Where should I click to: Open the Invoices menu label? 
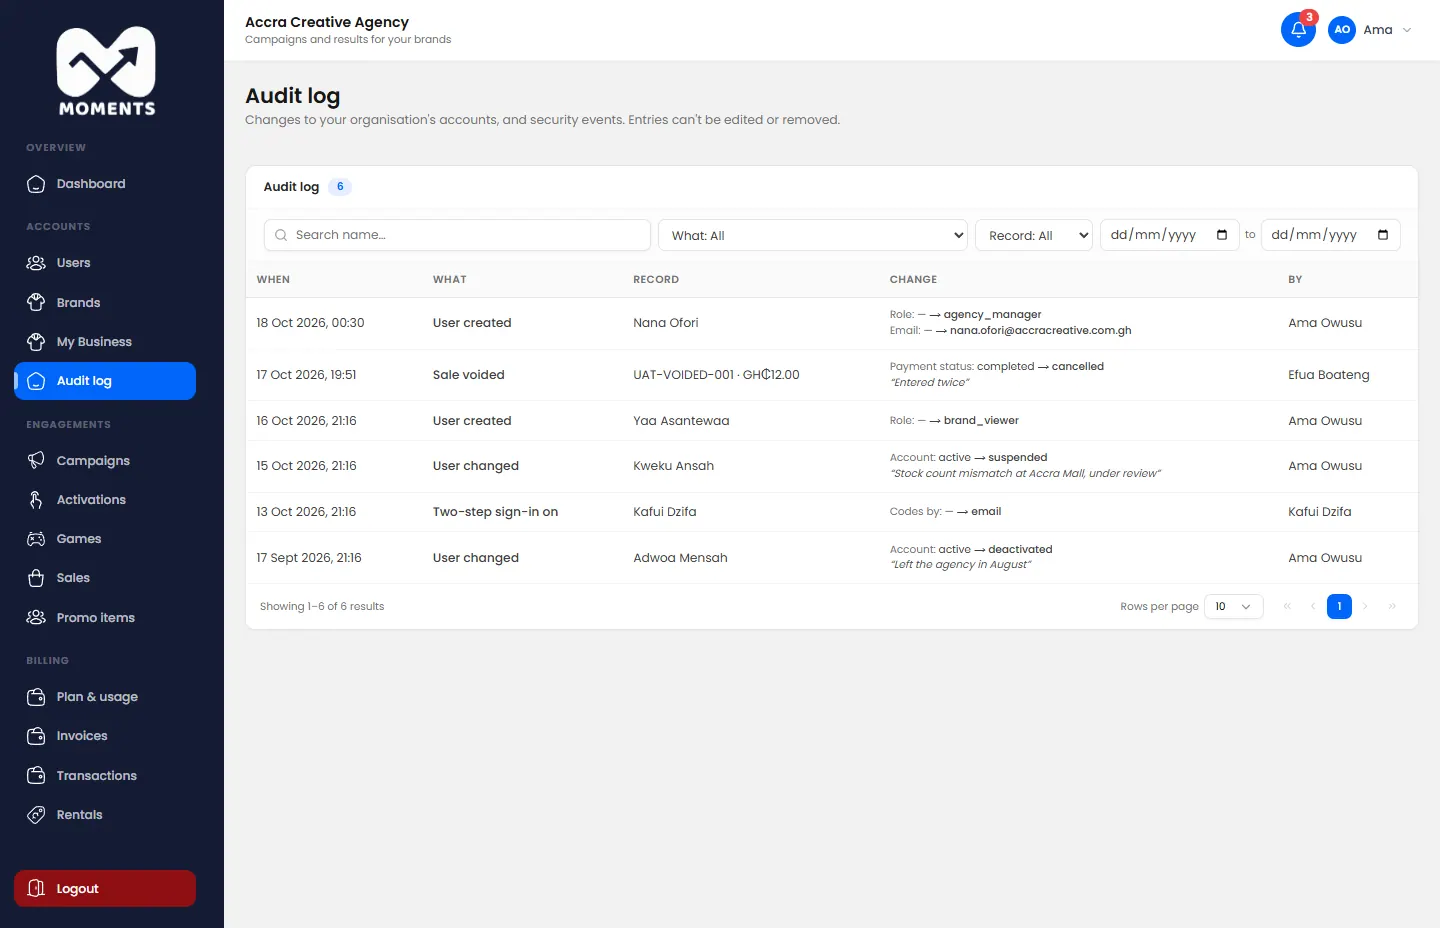pos(82,736)
